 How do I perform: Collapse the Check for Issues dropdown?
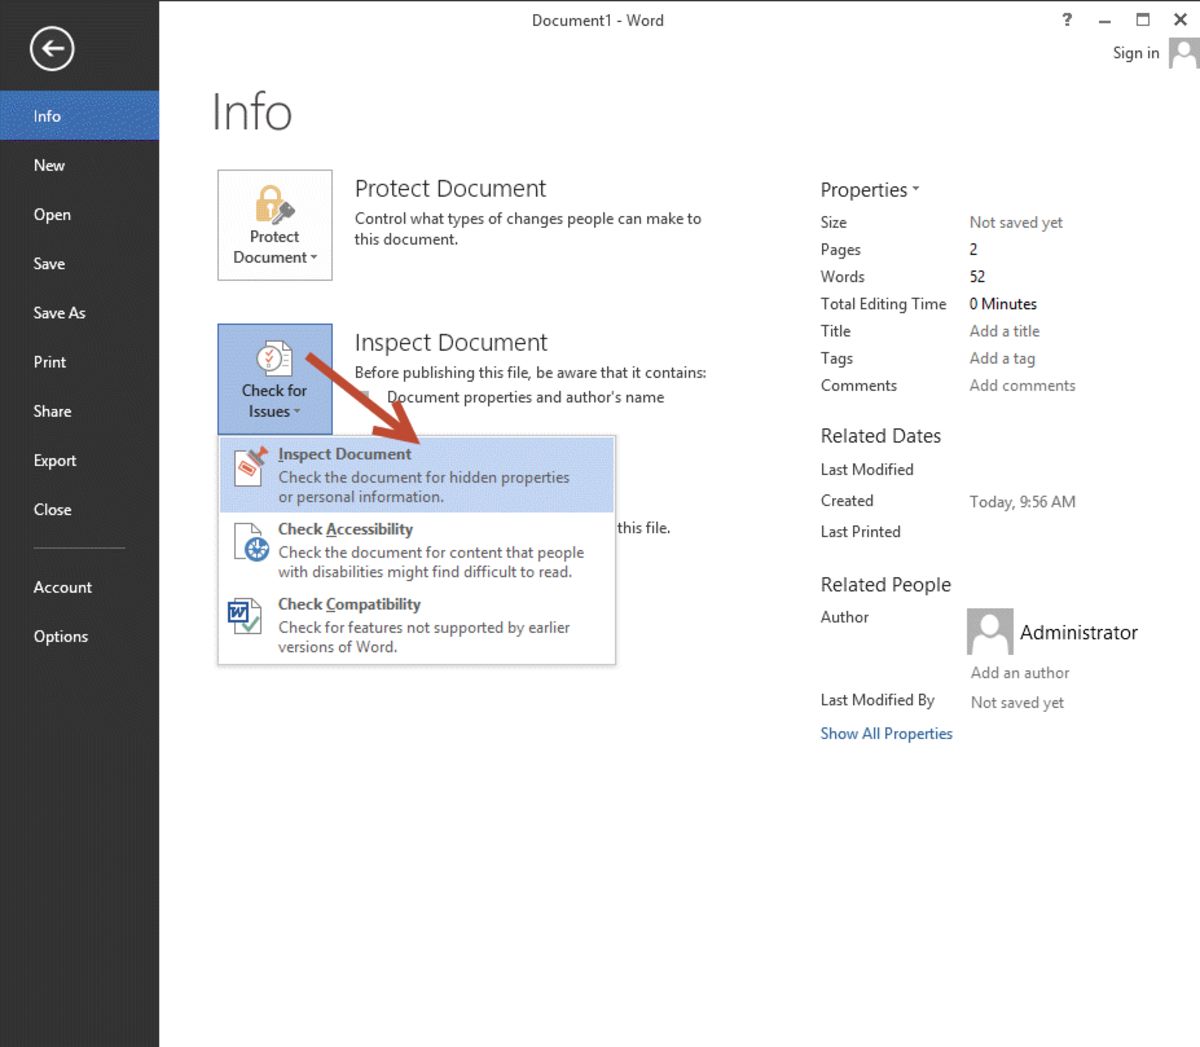(x=275, y=379)
